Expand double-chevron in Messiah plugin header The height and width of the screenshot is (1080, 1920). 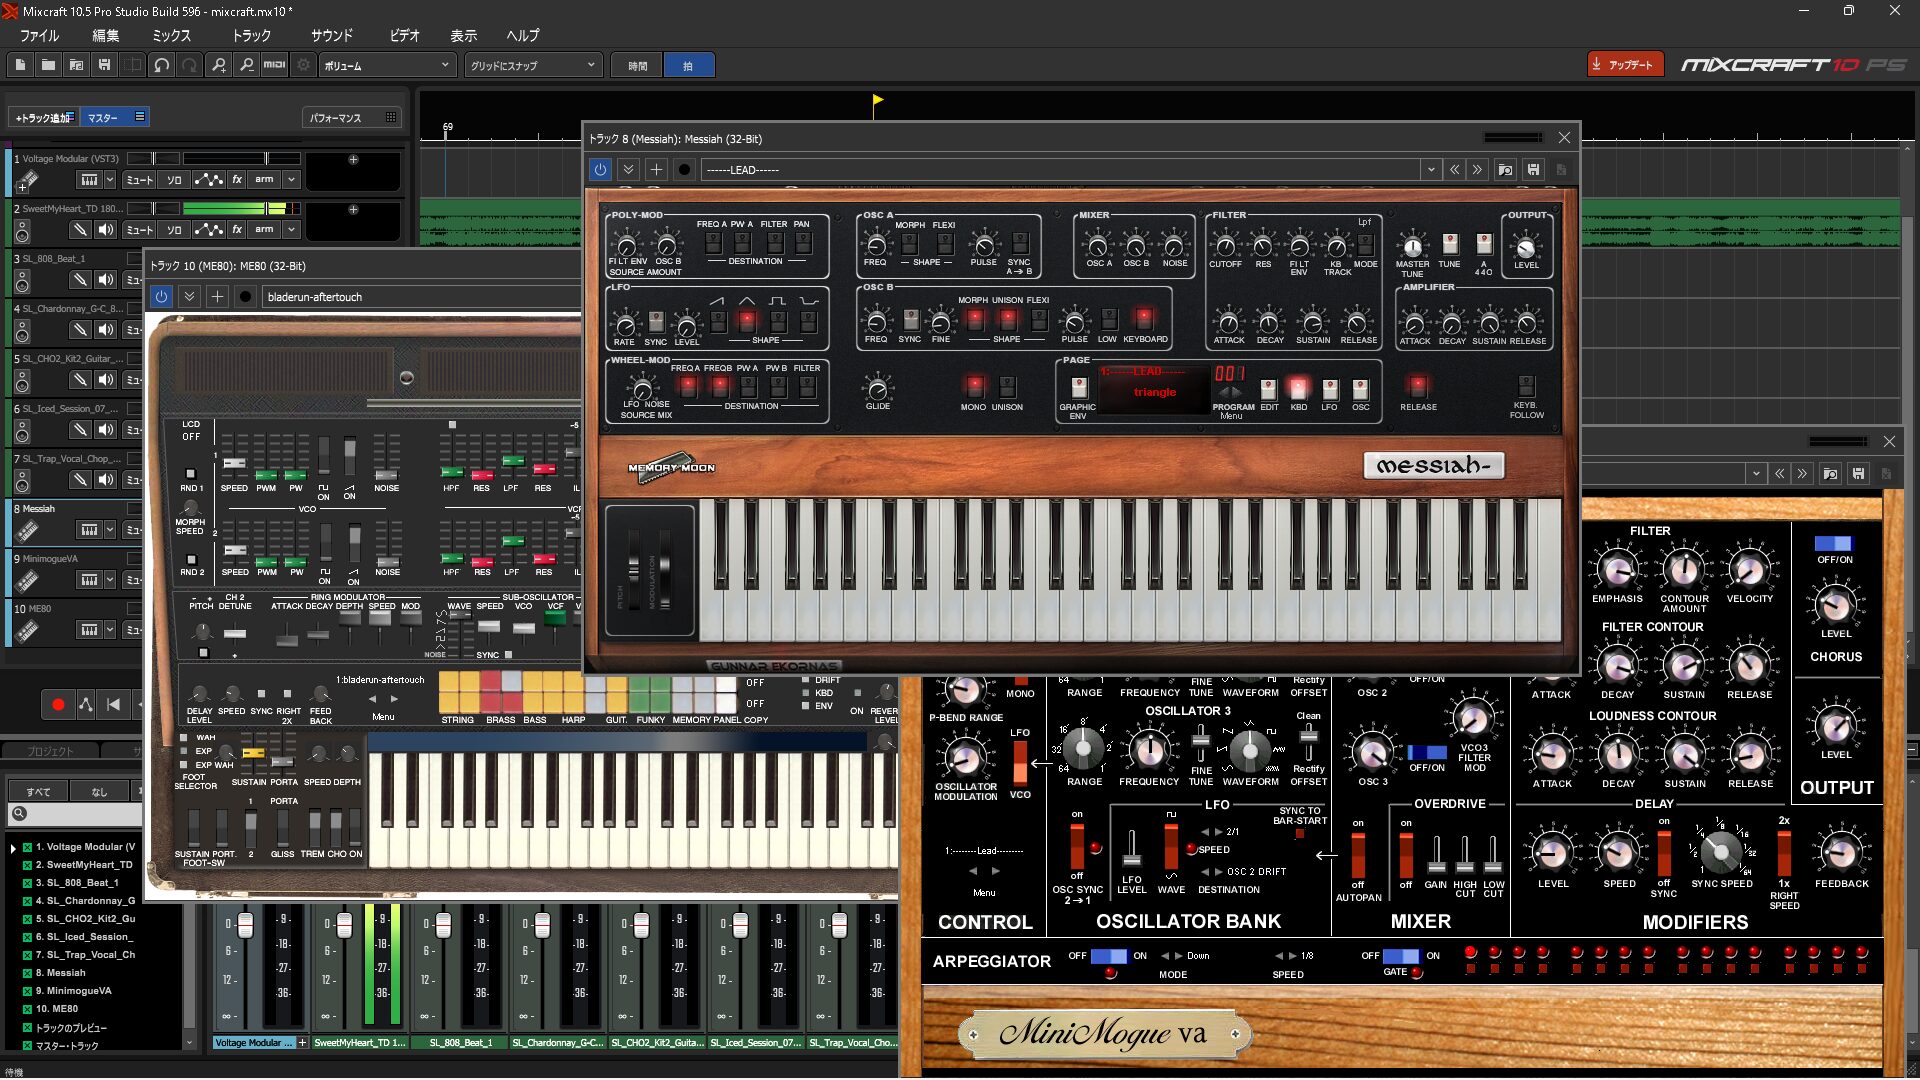pyautogui.click(x=628, y=170)
